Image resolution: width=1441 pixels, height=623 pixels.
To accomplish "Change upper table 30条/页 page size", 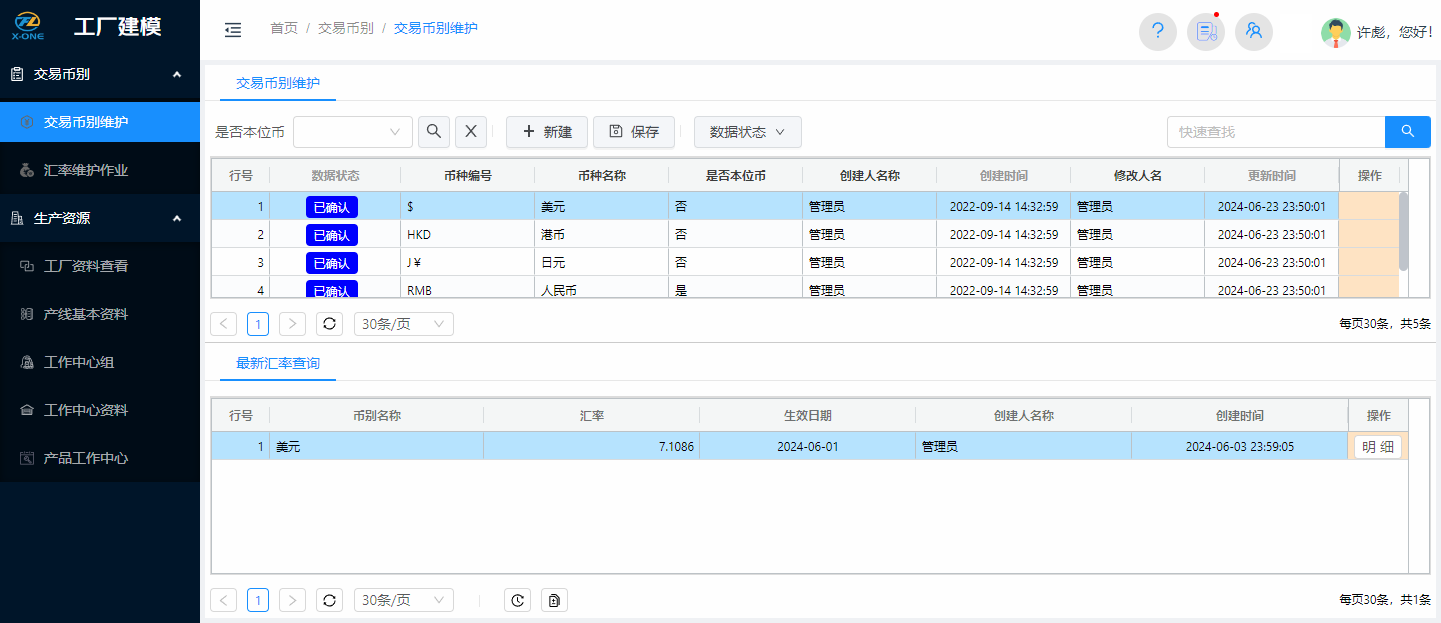I will 403,324.
